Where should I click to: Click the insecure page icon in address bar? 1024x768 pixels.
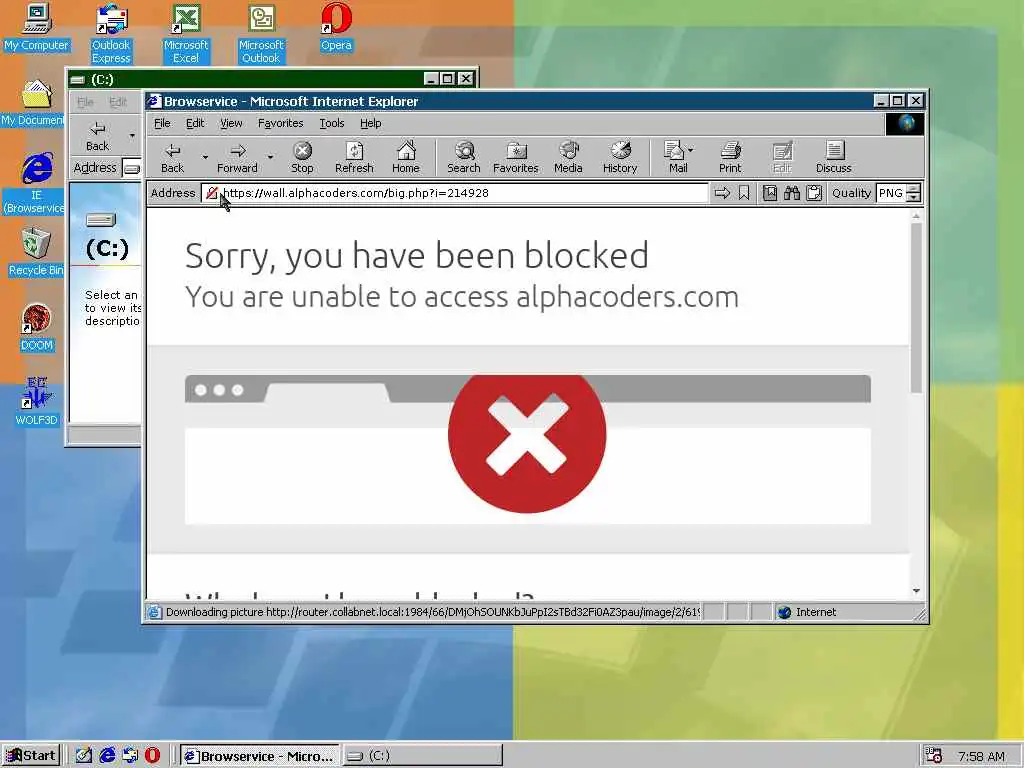(212, 193)
